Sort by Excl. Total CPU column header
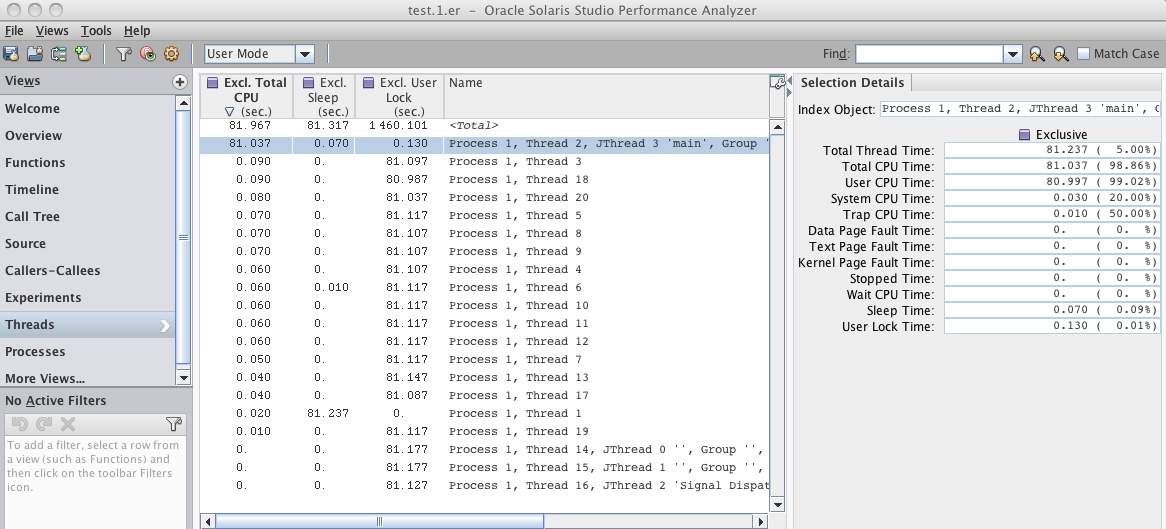This screenshot has width=1166, height=529. click(x=246, y=96)
